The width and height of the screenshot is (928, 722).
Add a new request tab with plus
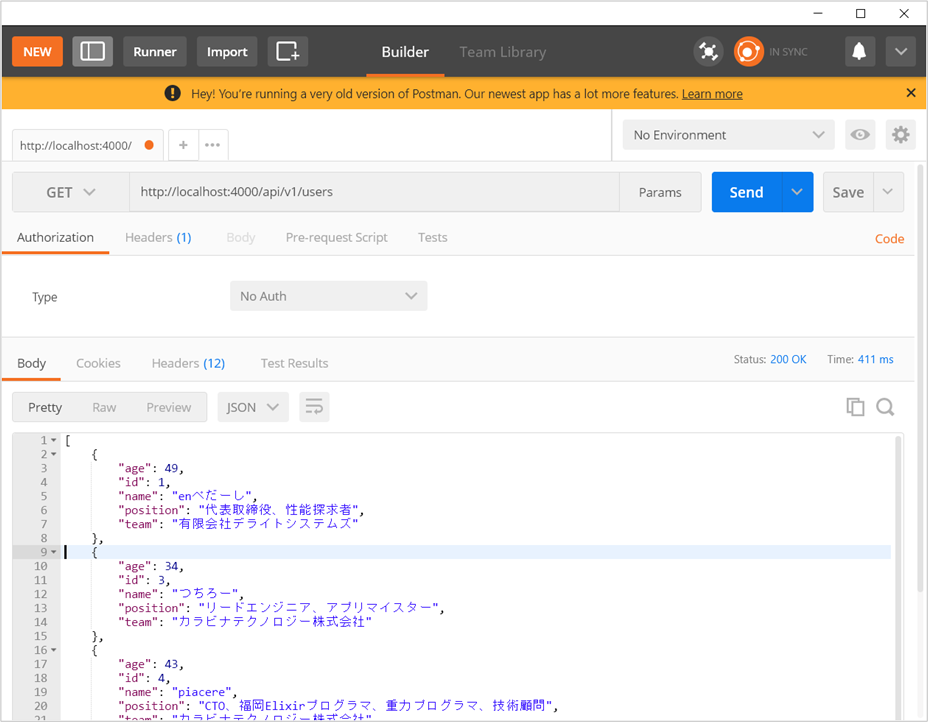point(183,145)
